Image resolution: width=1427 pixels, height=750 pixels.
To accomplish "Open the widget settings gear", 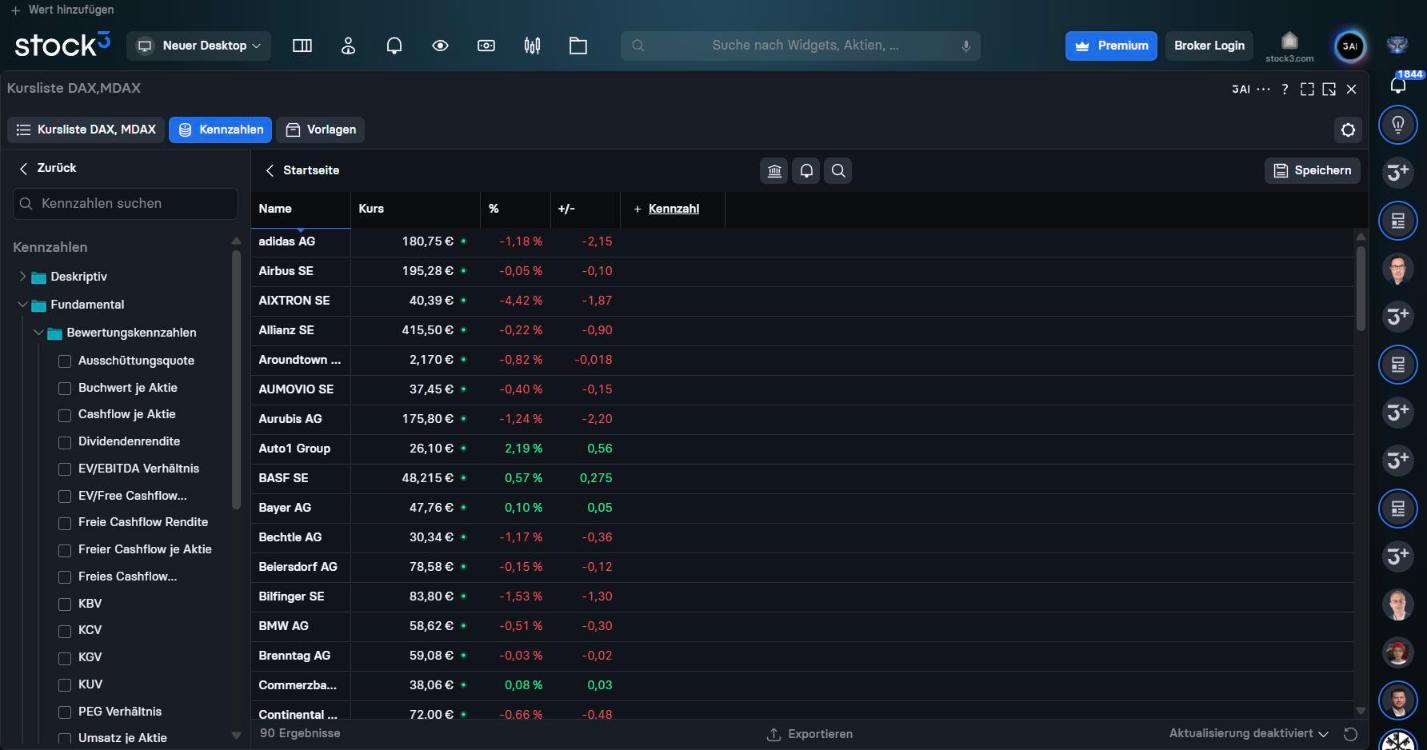I will tap(1348, 130).
